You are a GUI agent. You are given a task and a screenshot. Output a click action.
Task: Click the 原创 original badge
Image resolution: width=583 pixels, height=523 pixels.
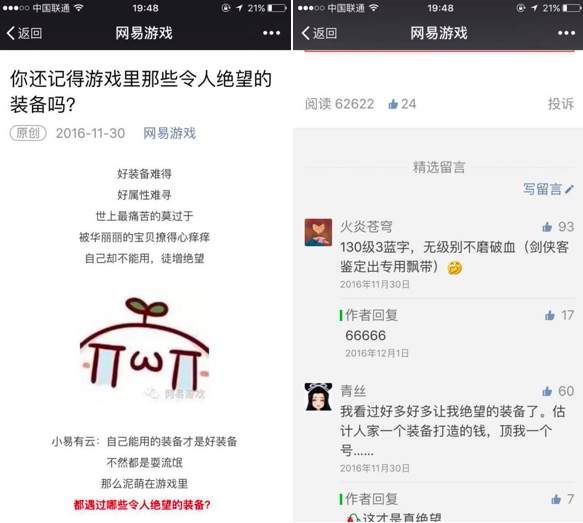click(x=28, y=133)
